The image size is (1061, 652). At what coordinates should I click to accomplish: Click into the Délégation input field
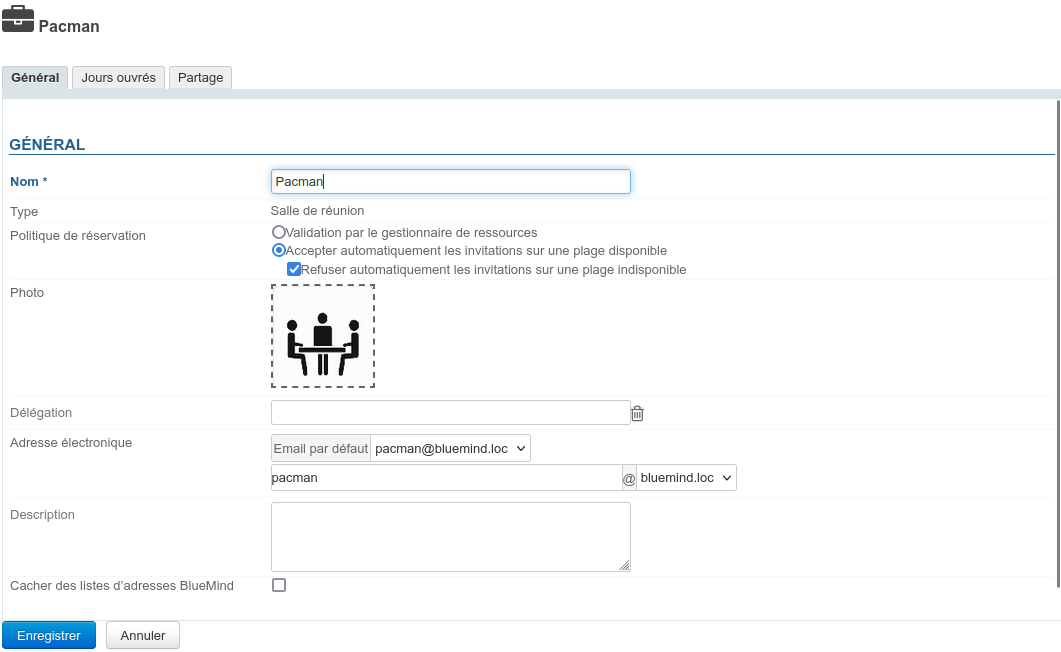pyautogui.click(x=450, y=413)
